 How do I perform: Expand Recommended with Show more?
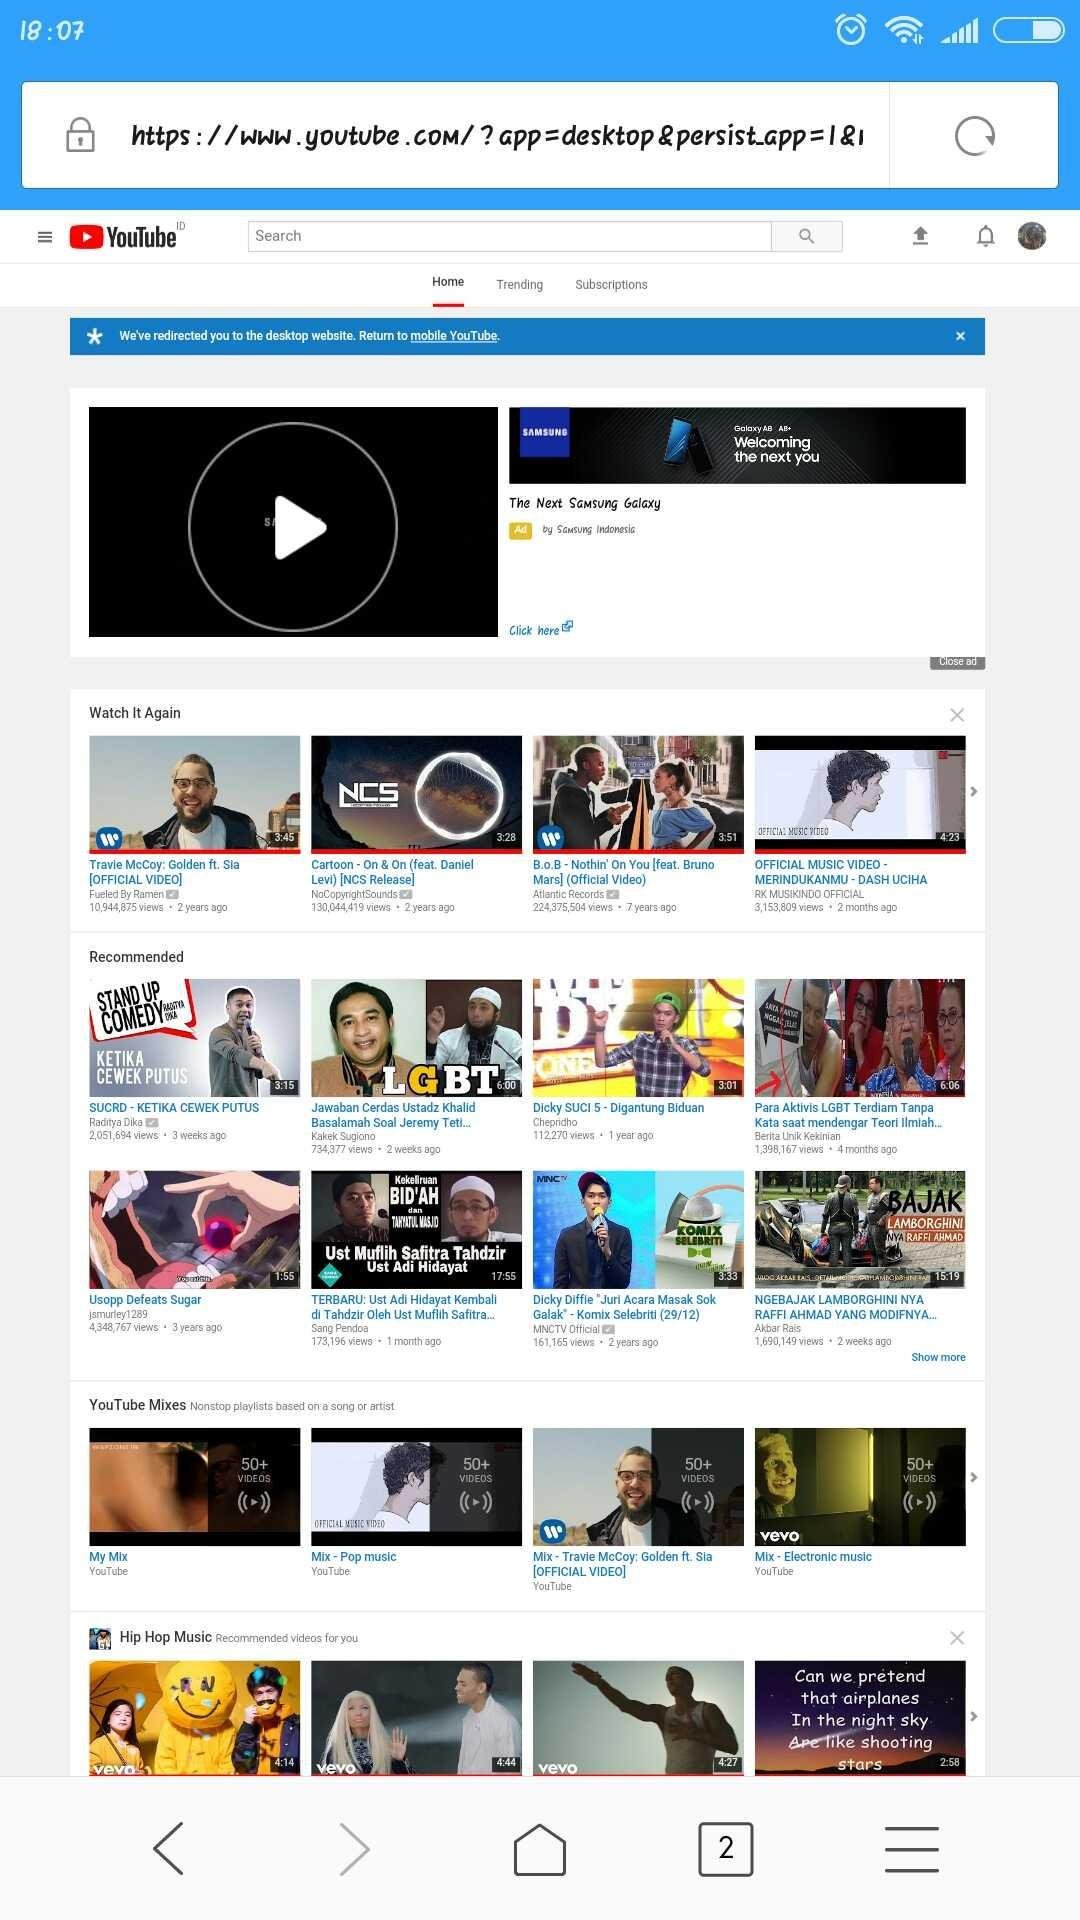click(x=938, y=1358)
